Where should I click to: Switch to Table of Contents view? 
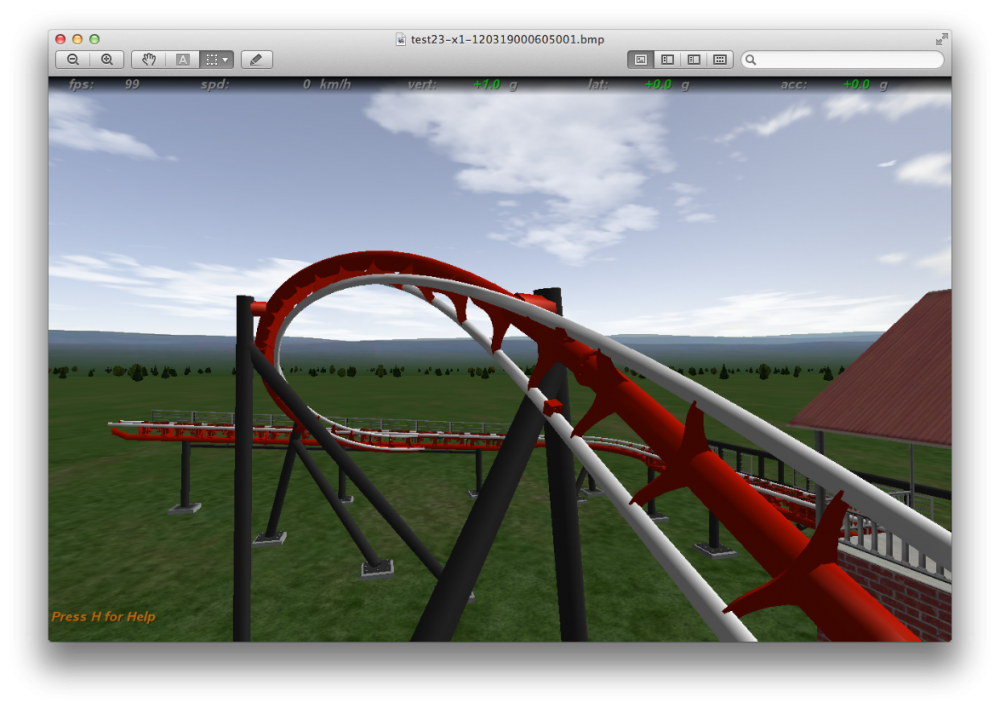[693, 60]
